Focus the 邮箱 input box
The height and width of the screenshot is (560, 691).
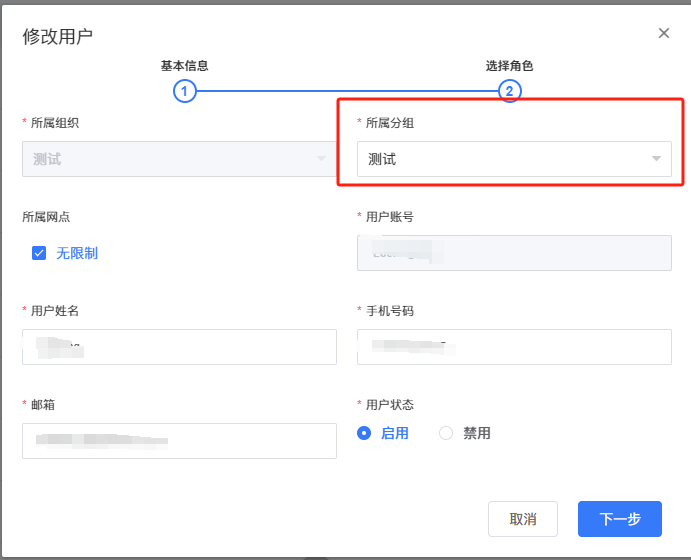click(179, 441)
